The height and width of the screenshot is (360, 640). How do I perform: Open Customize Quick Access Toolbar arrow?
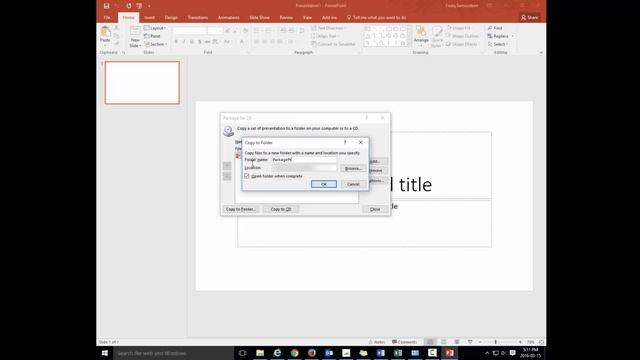pyautogui.click(x=149, y=6)
